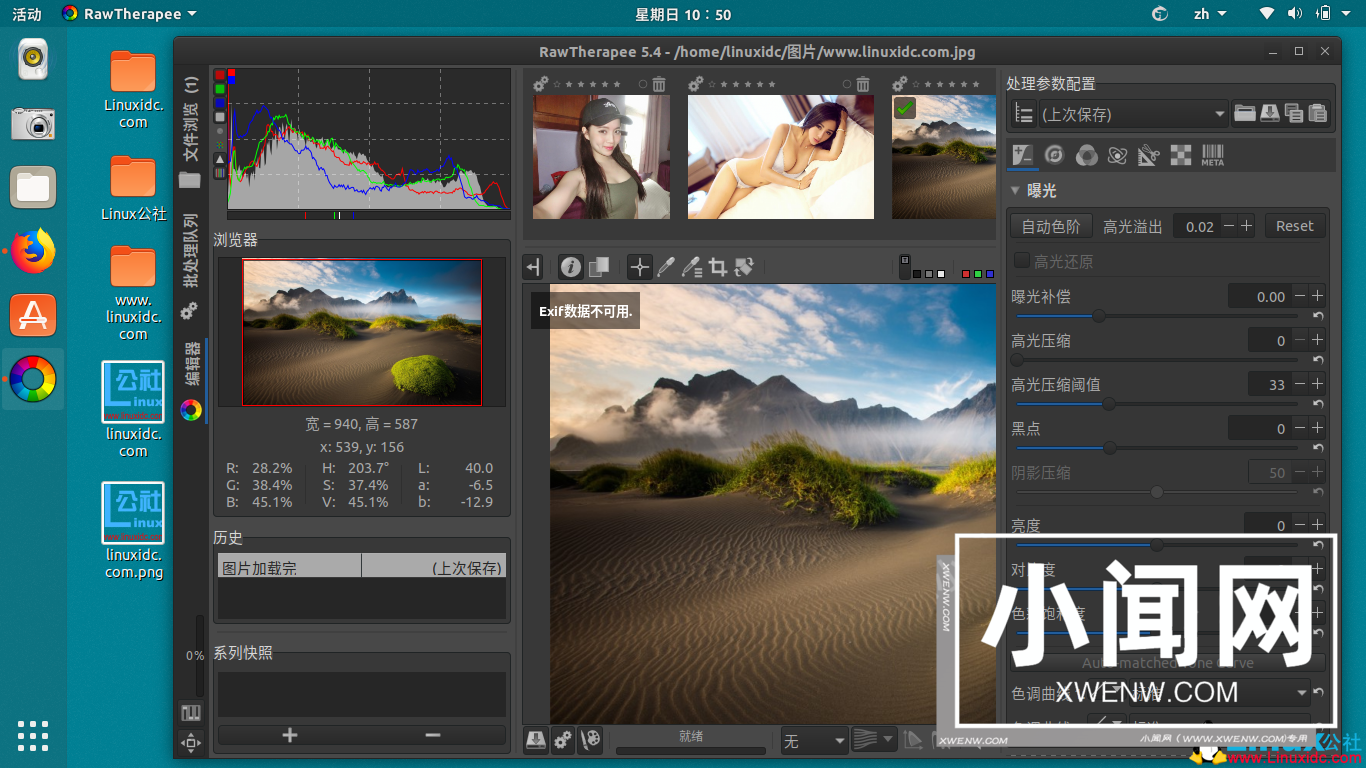Click the Reset button in 曝光
The width and height of the screenshot is (1366, 768).
click(x=1294, y=226)
